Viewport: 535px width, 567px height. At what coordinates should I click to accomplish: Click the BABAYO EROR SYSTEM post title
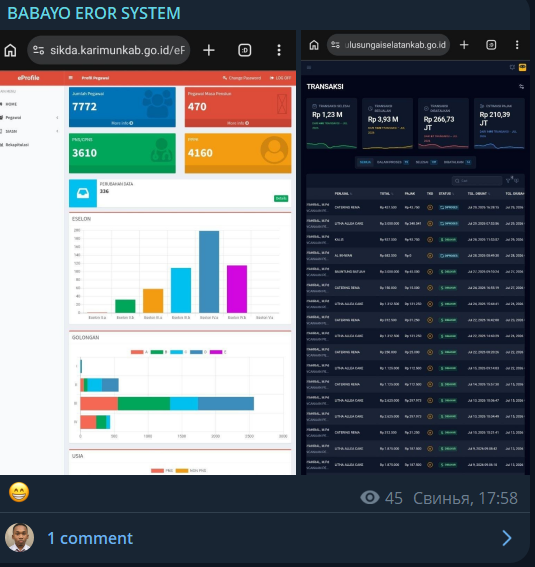tap(94, 13)
